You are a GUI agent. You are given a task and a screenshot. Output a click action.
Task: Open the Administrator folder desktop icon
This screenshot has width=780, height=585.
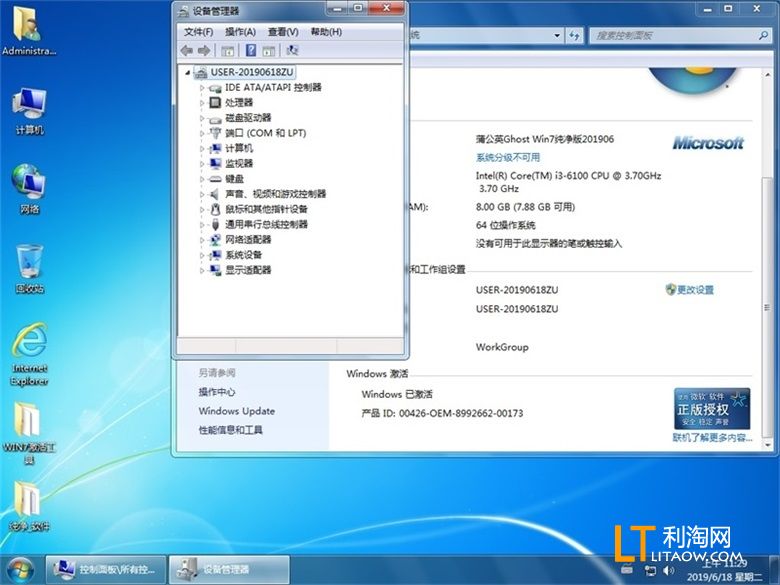tap(29, 29)
